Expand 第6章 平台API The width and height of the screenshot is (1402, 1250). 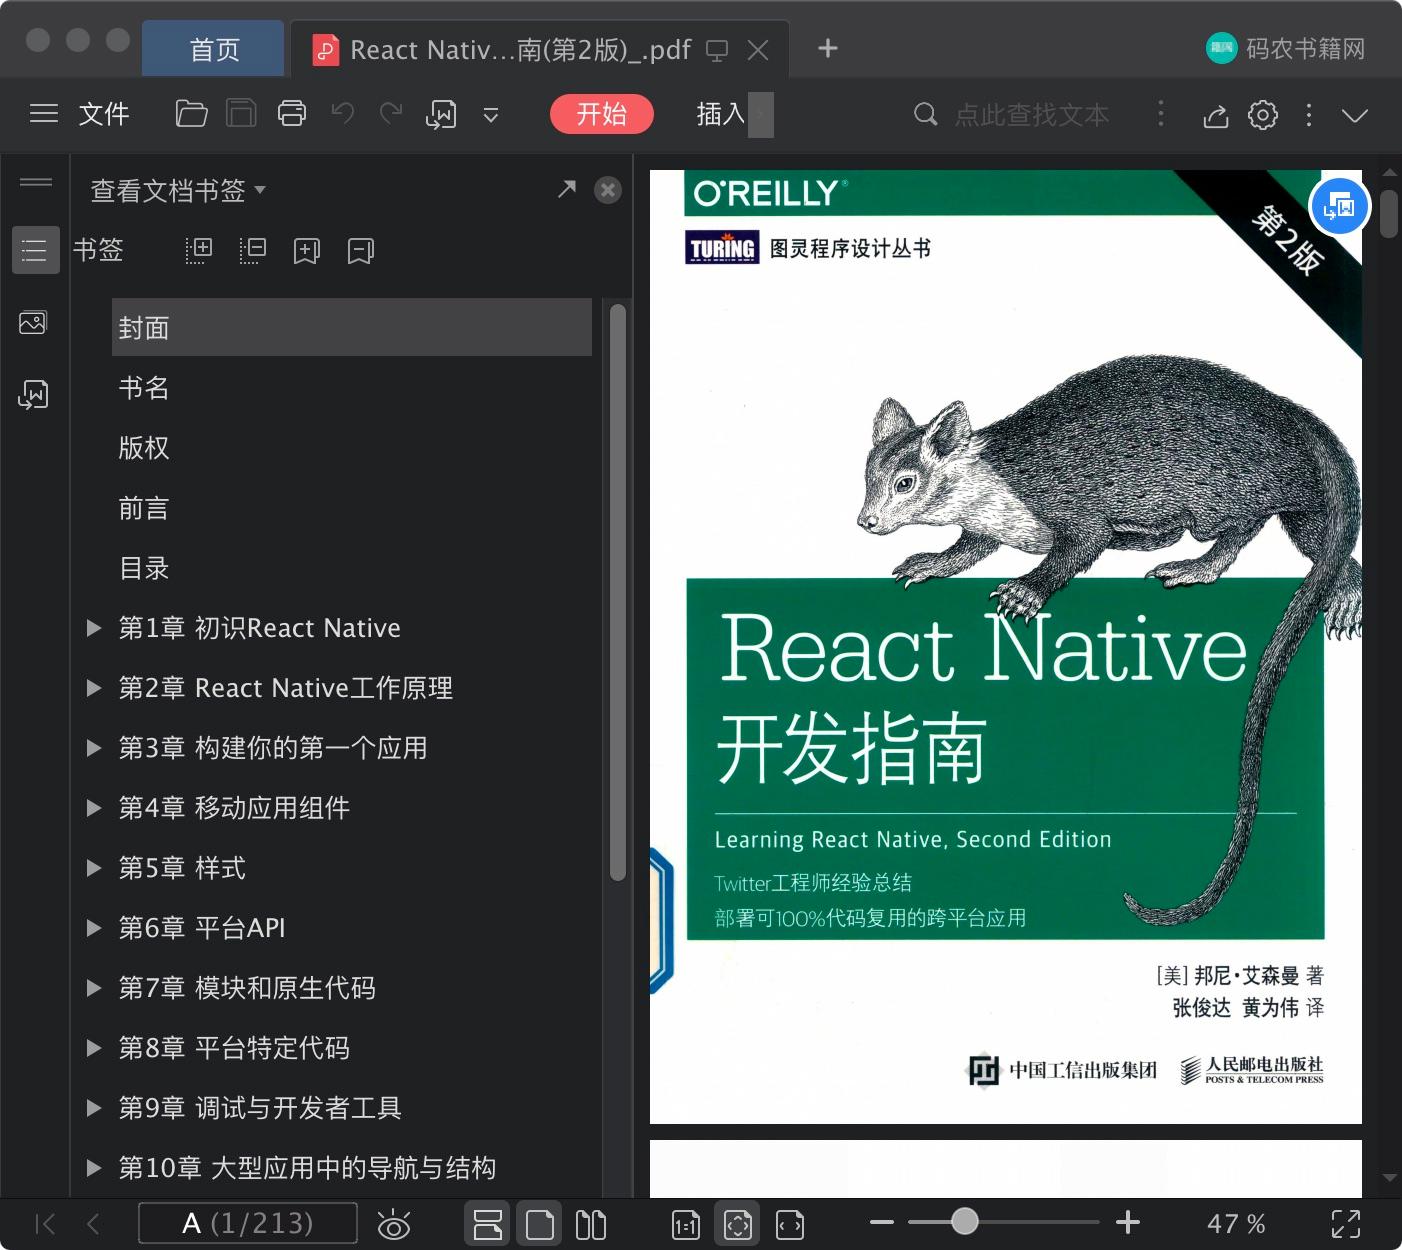tap(94, 928)
